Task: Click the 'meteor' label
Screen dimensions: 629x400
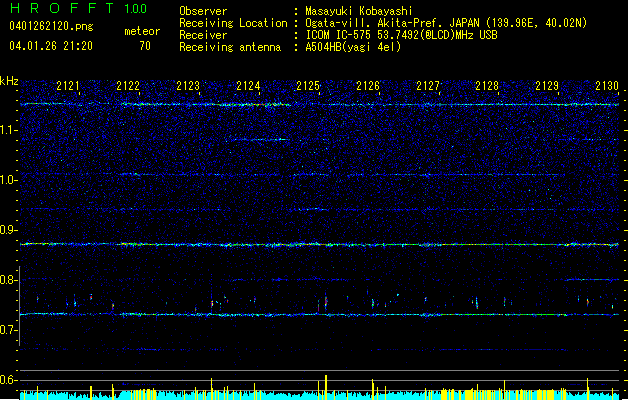Action: tap(142, 31)
